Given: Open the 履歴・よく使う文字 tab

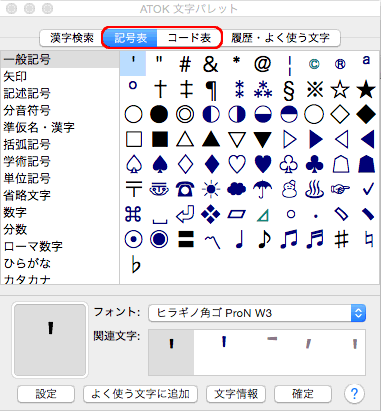Looking at the screenshot, I should (281, 38).
